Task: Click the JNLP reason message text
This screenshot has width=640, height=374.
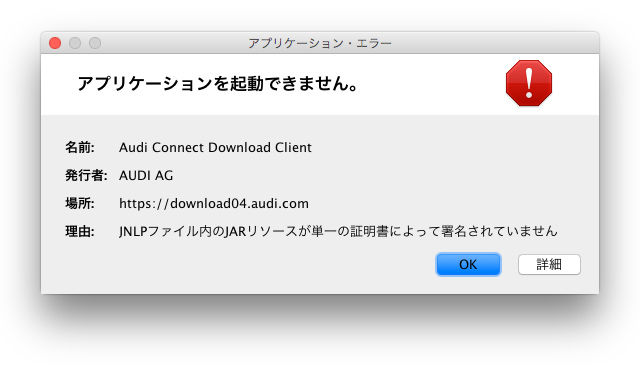Action: [x=338, y=231]
